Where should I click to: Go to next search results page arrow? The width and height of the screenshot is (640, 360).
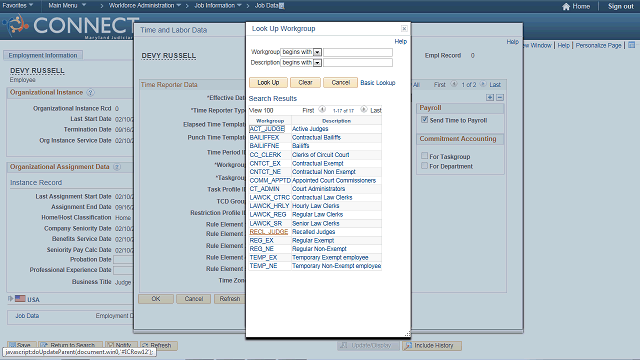coord(363,109)
